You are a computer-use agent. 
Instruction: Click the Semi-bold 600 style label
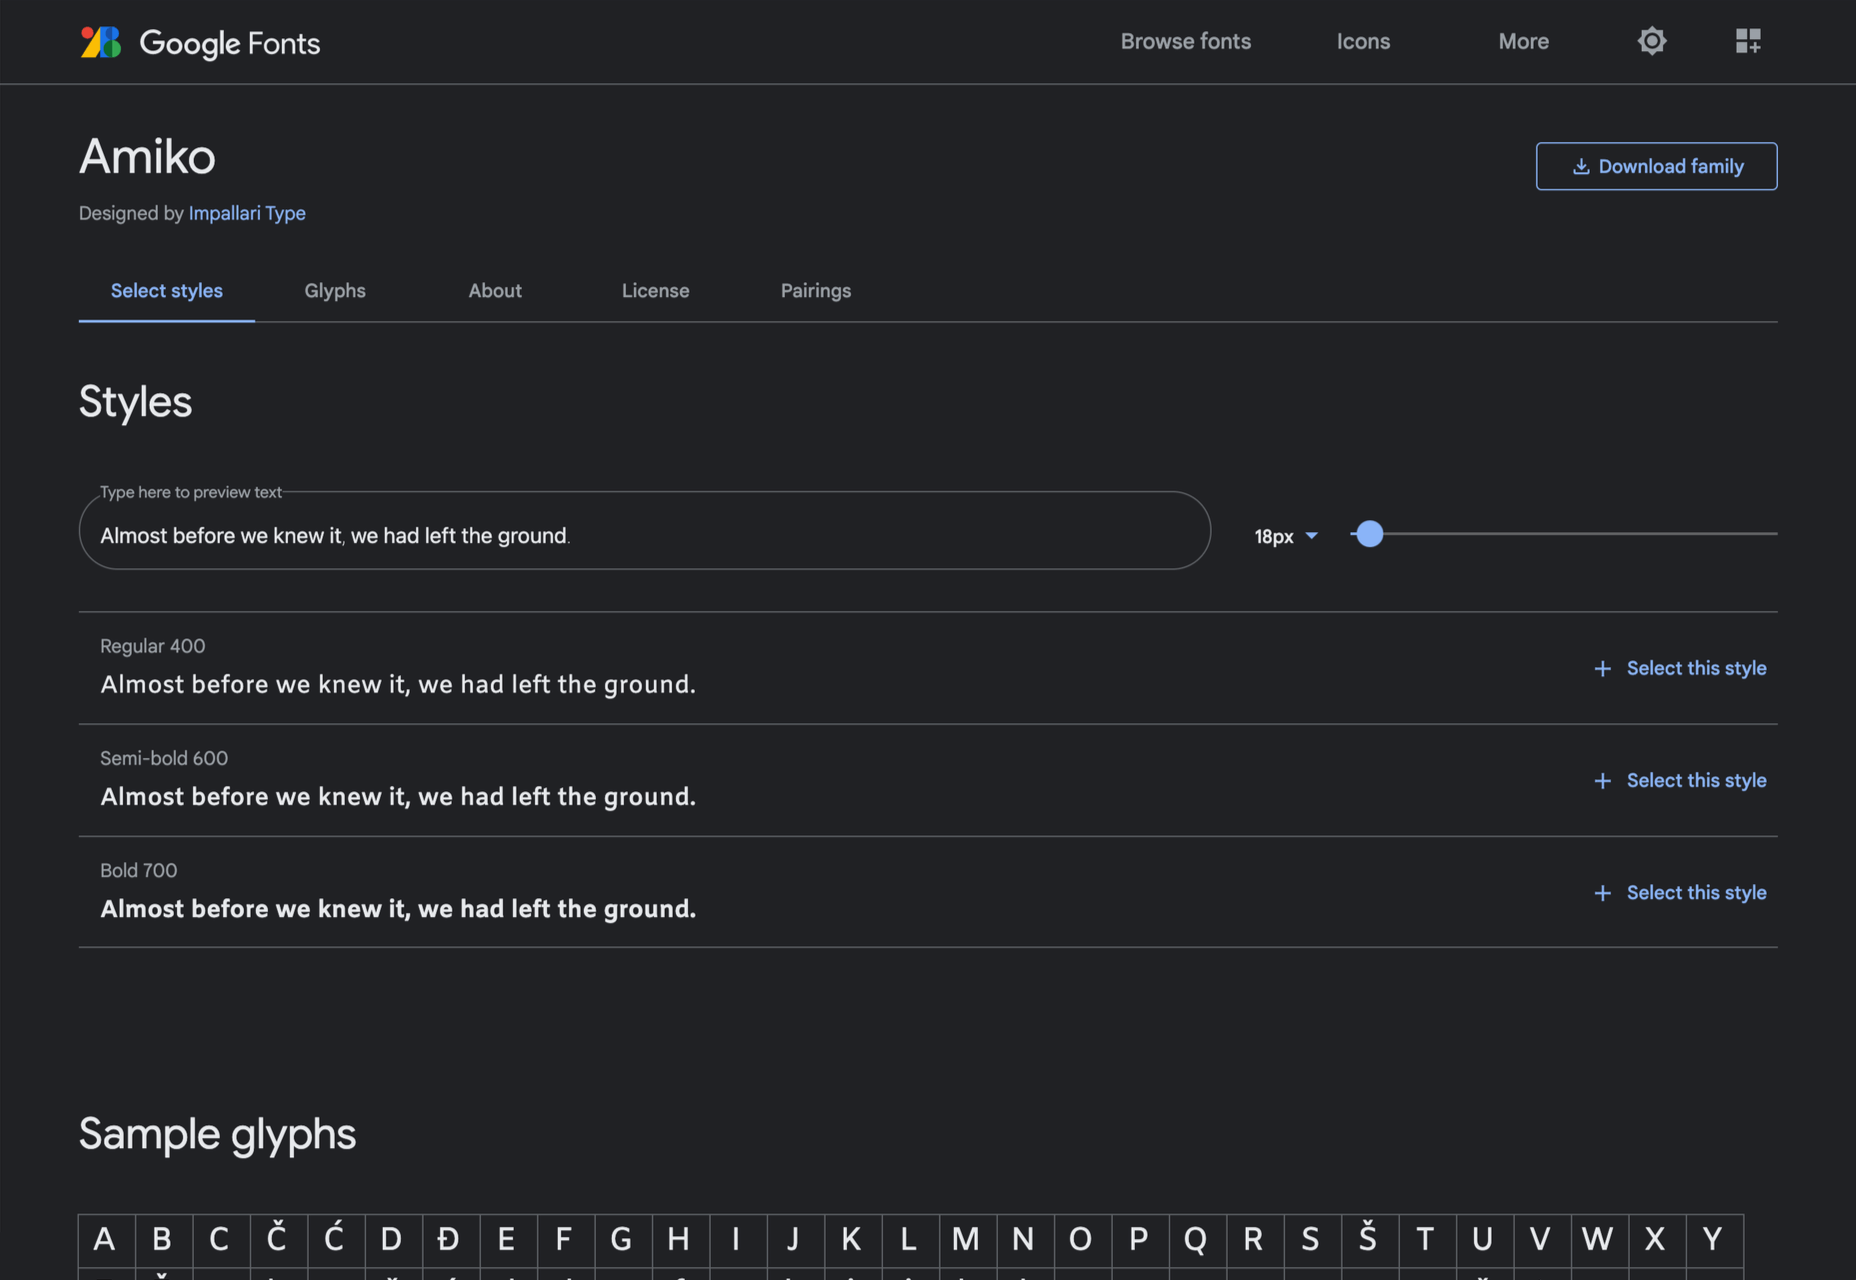(164, 758)
